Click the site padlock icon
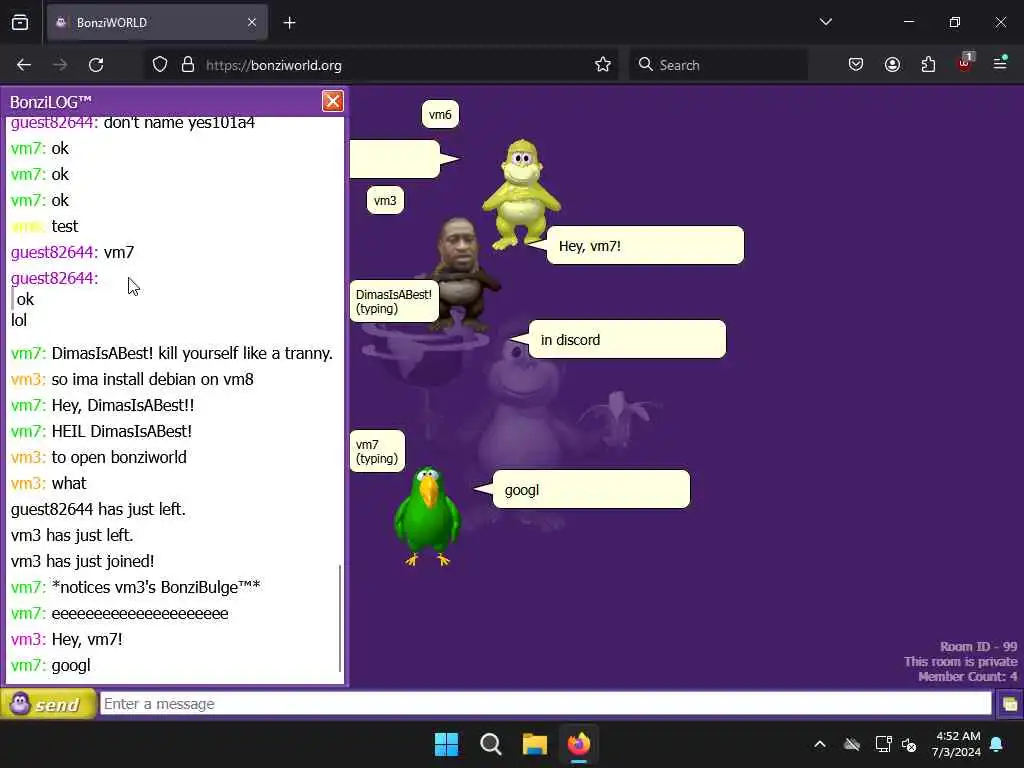The height and width of the screenshot is (768, 1024). click(x=188, y=65)
